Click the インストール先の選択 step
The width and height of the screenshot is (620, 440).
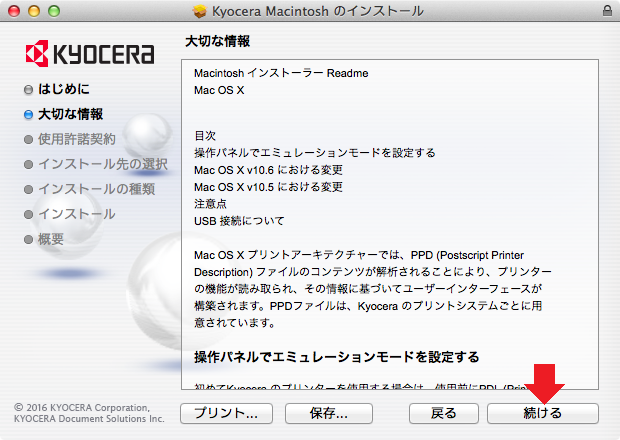103,164
